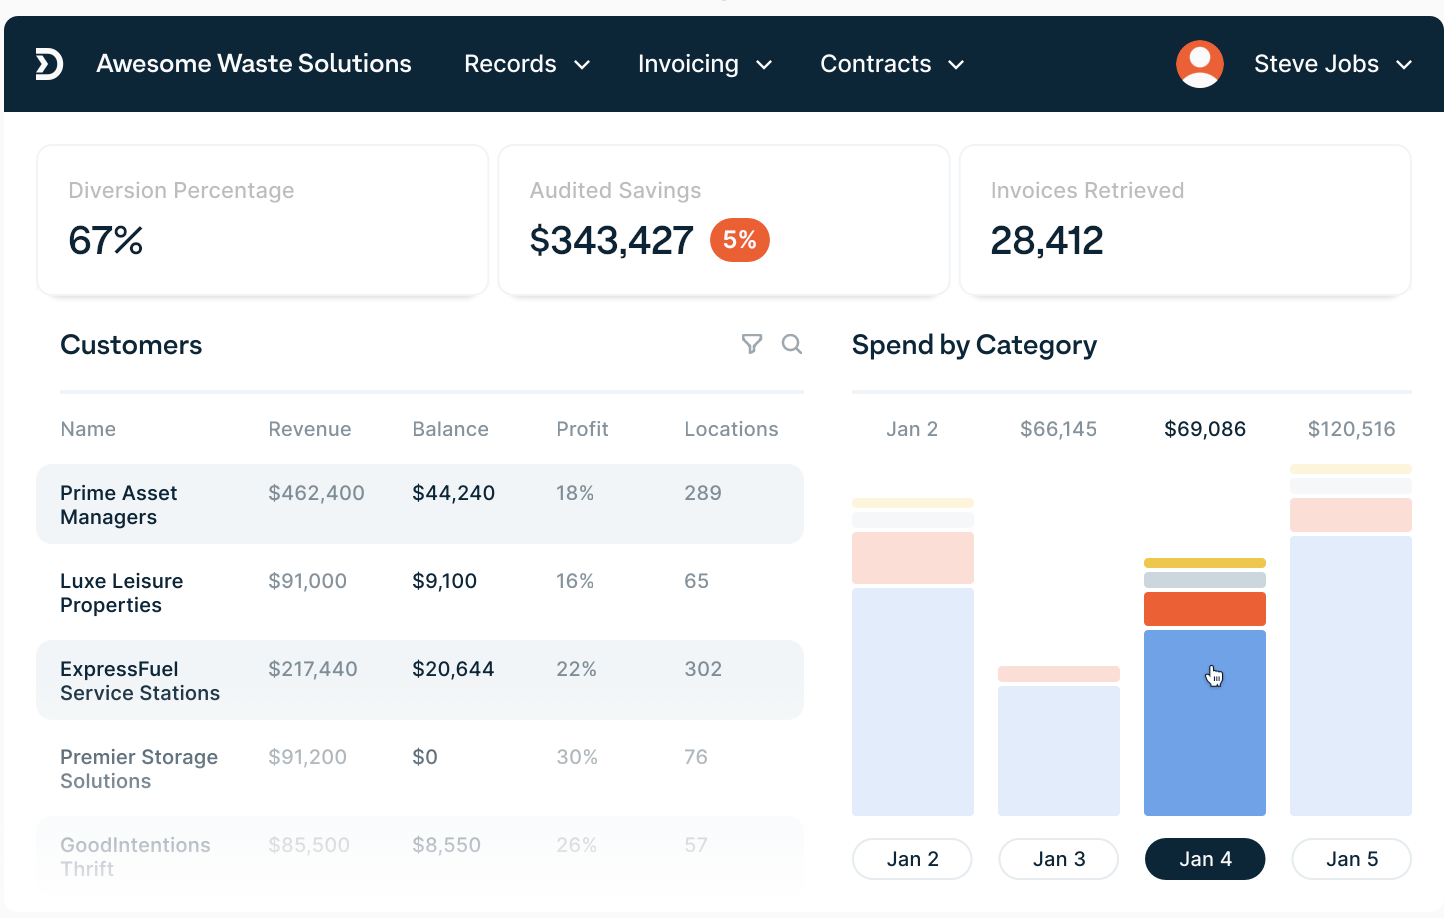1444x918 pixels.
Task: Click the orange 5% badge on Audited Savings
Action: (739, 240)
